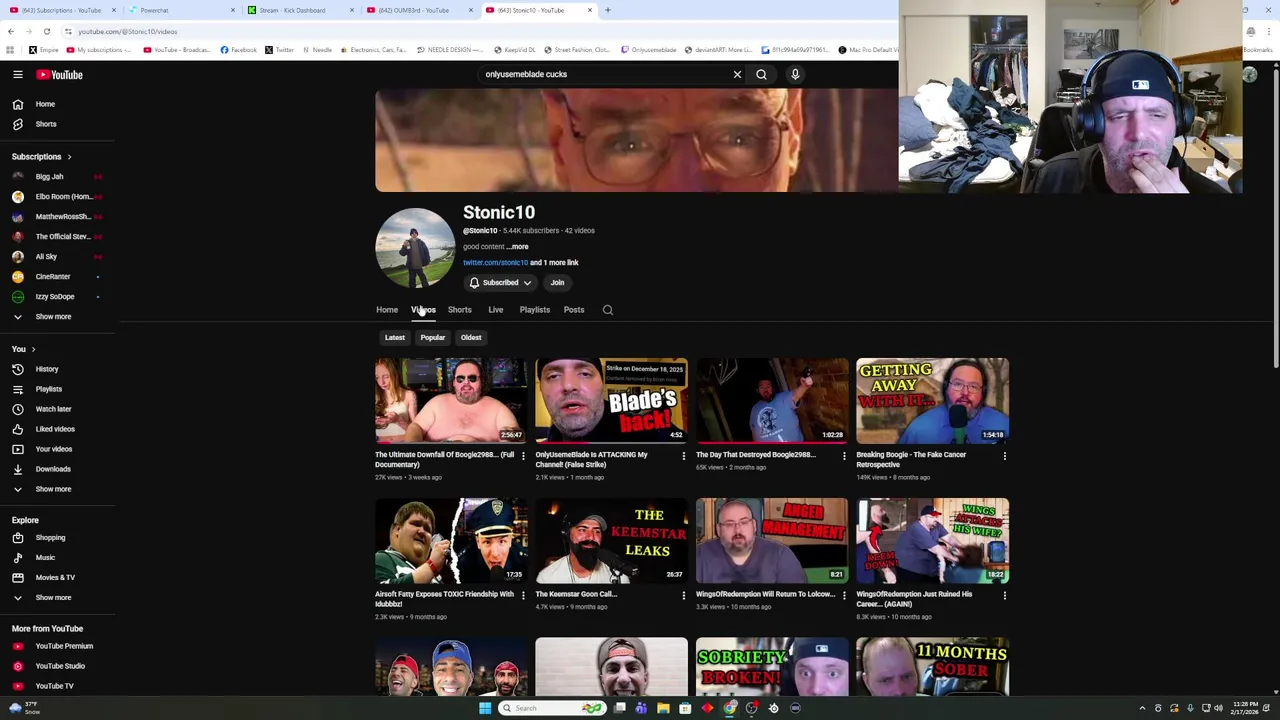
Task: Go back in the browser
Action: click(x=10, y=31)
